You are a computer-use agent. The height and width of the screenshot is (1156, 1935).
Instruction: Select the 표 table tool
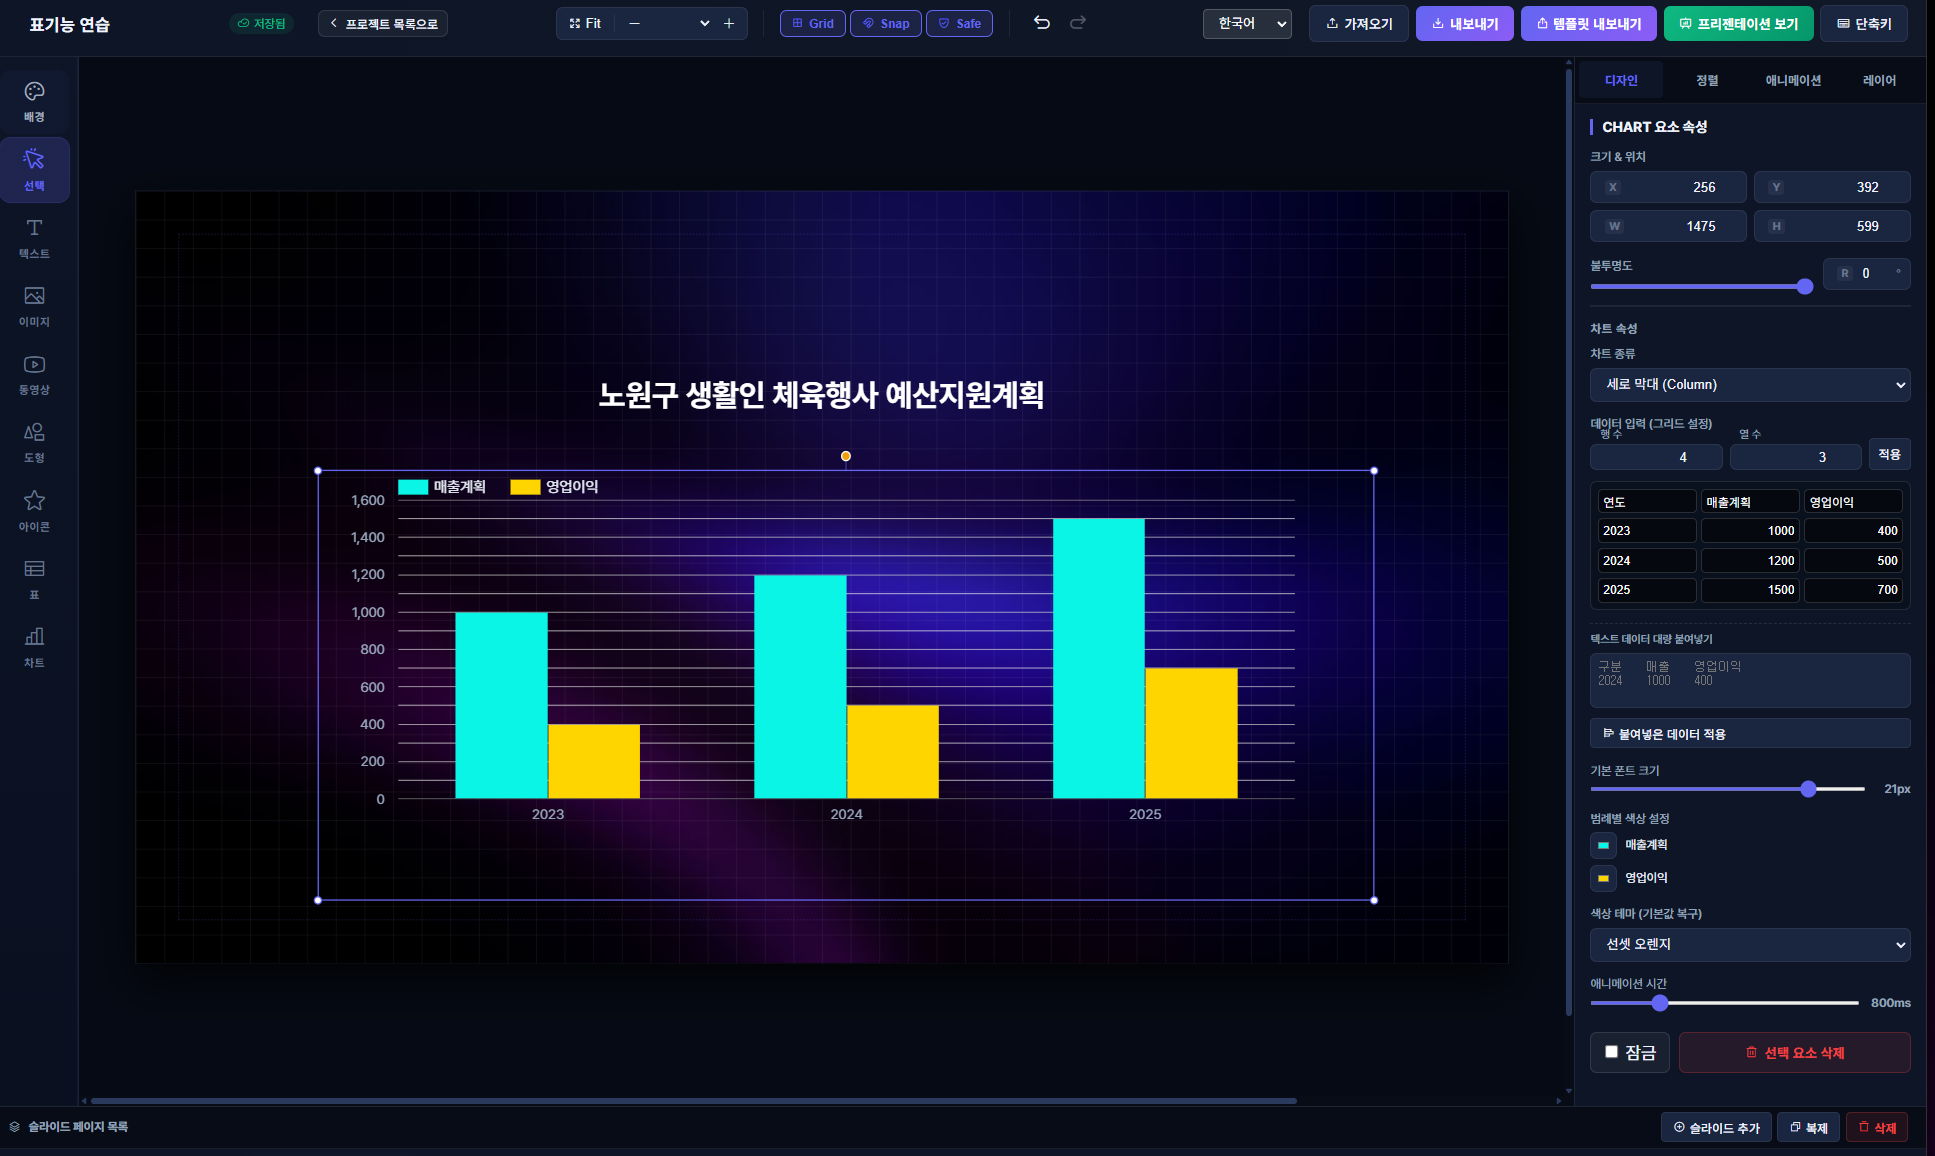pos(34,579)
